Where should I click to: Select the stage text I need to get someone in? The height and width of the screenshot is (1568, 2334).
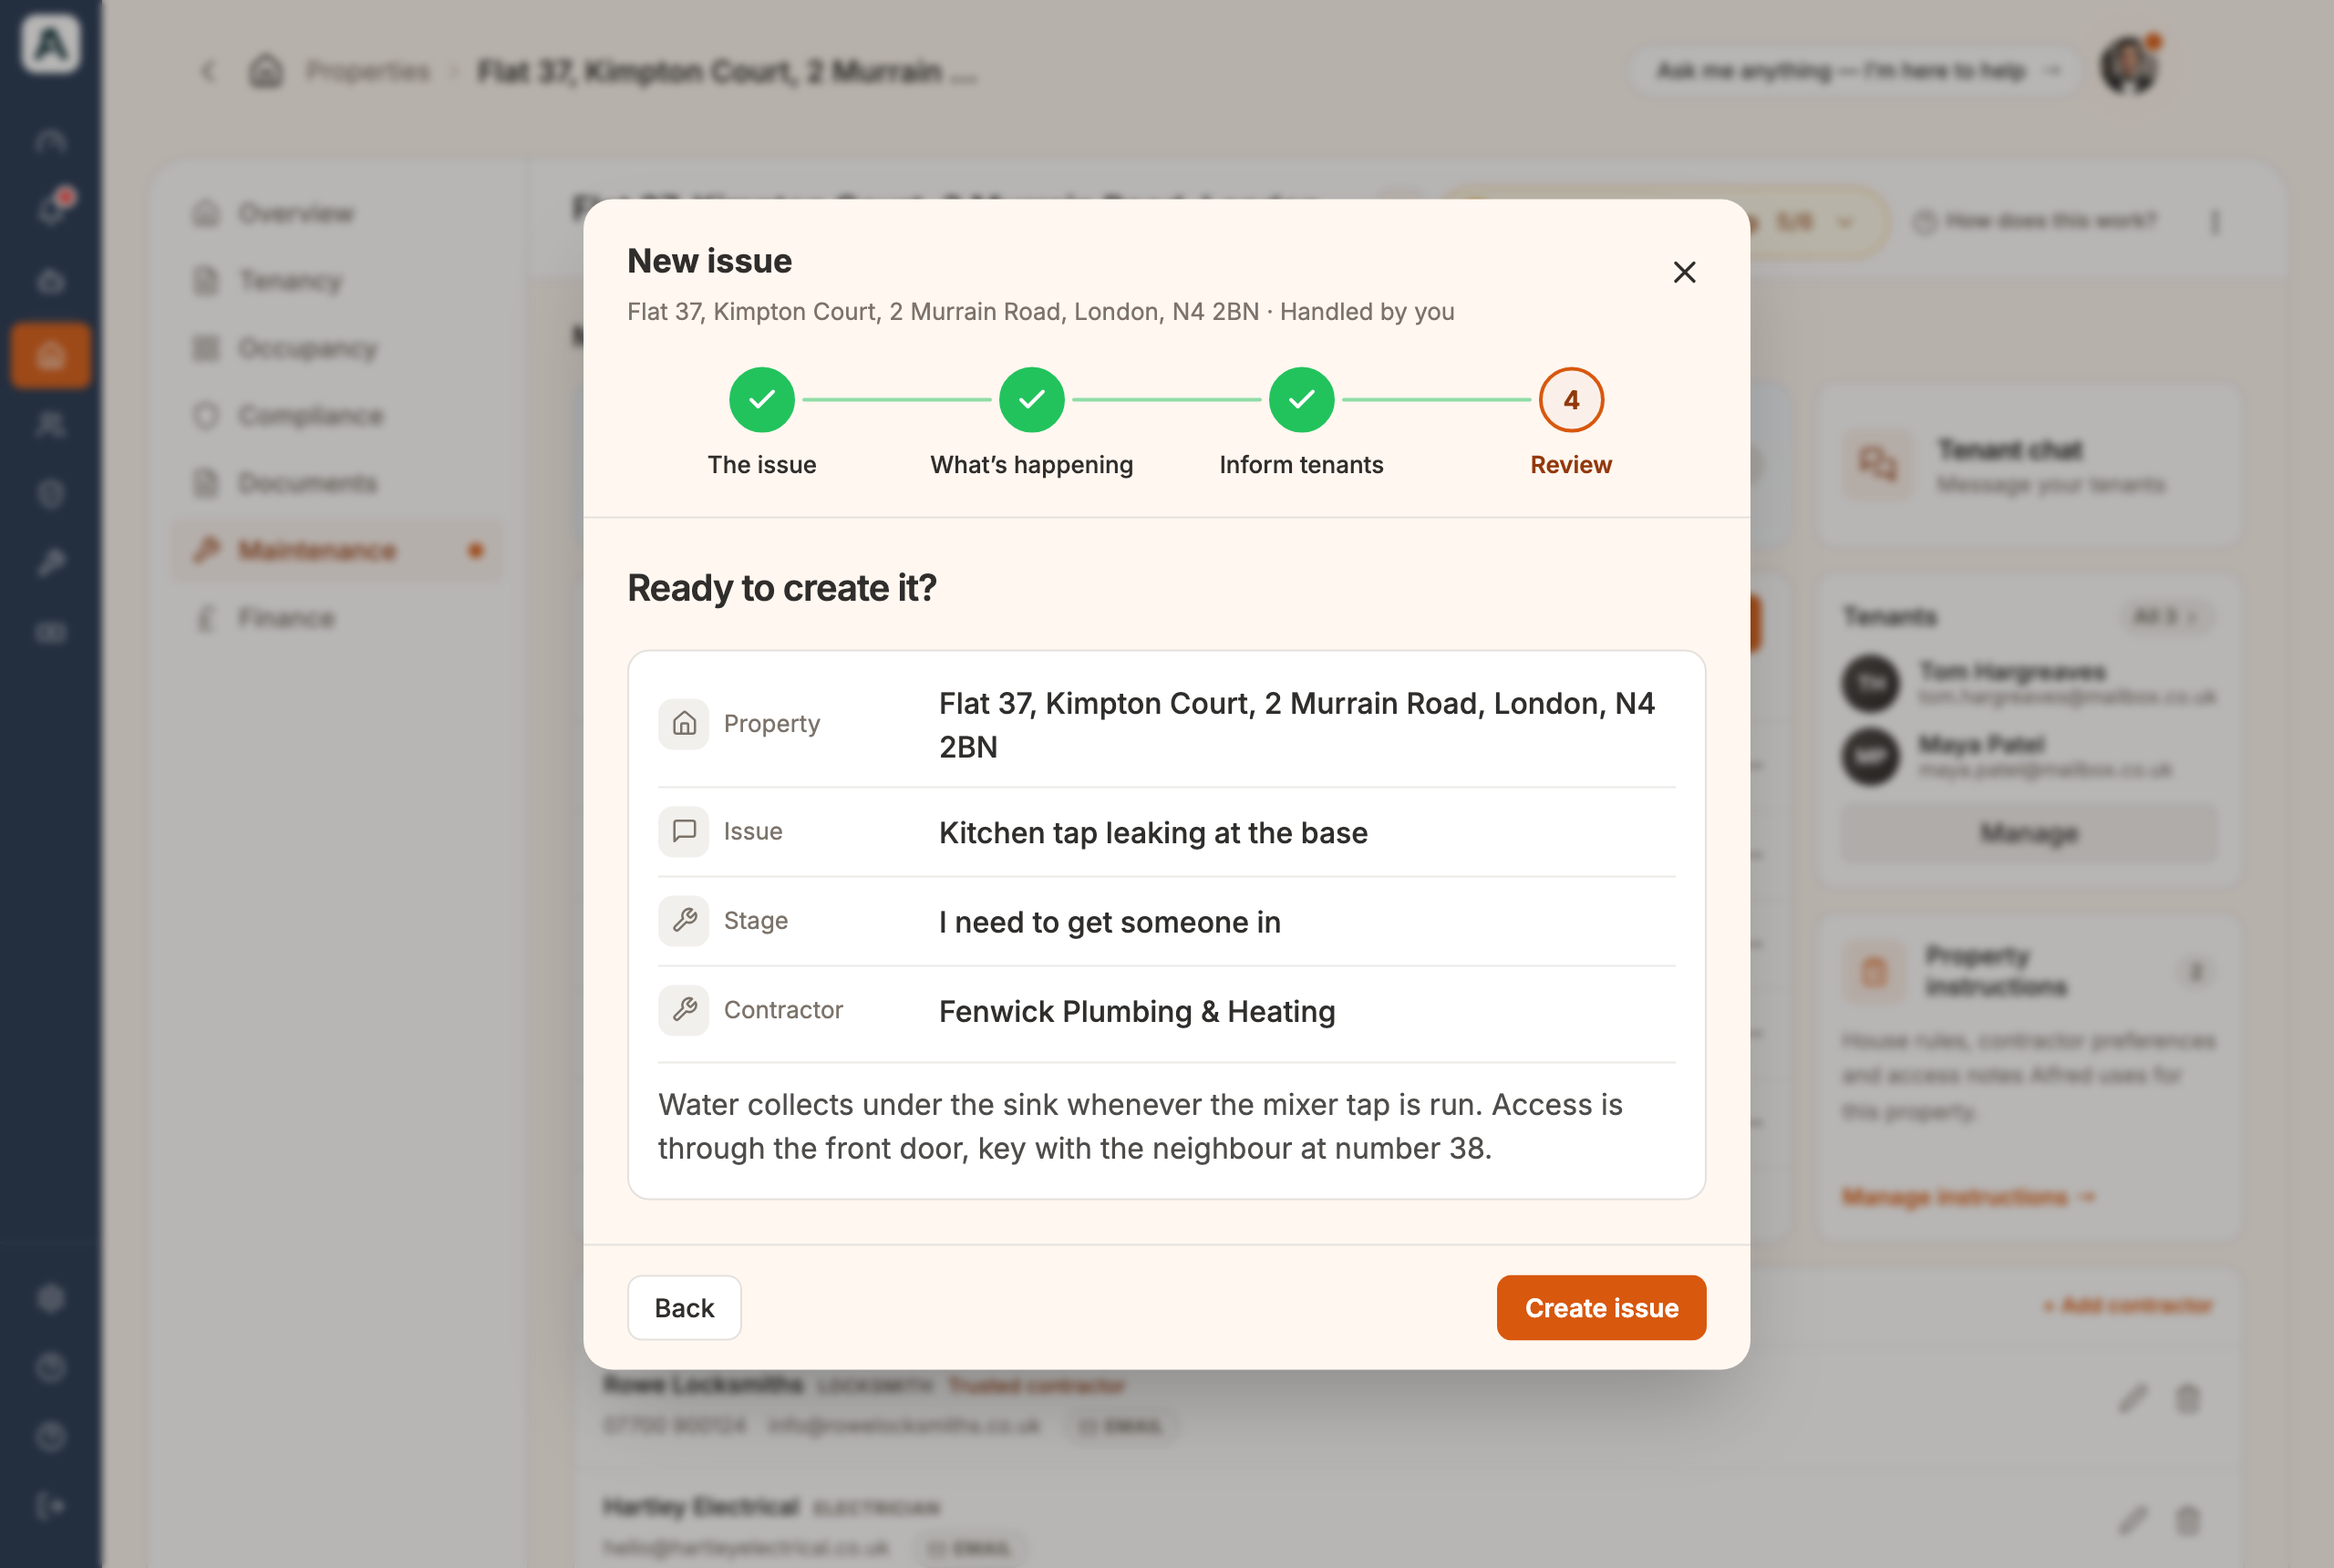(x=1110, y=921)
